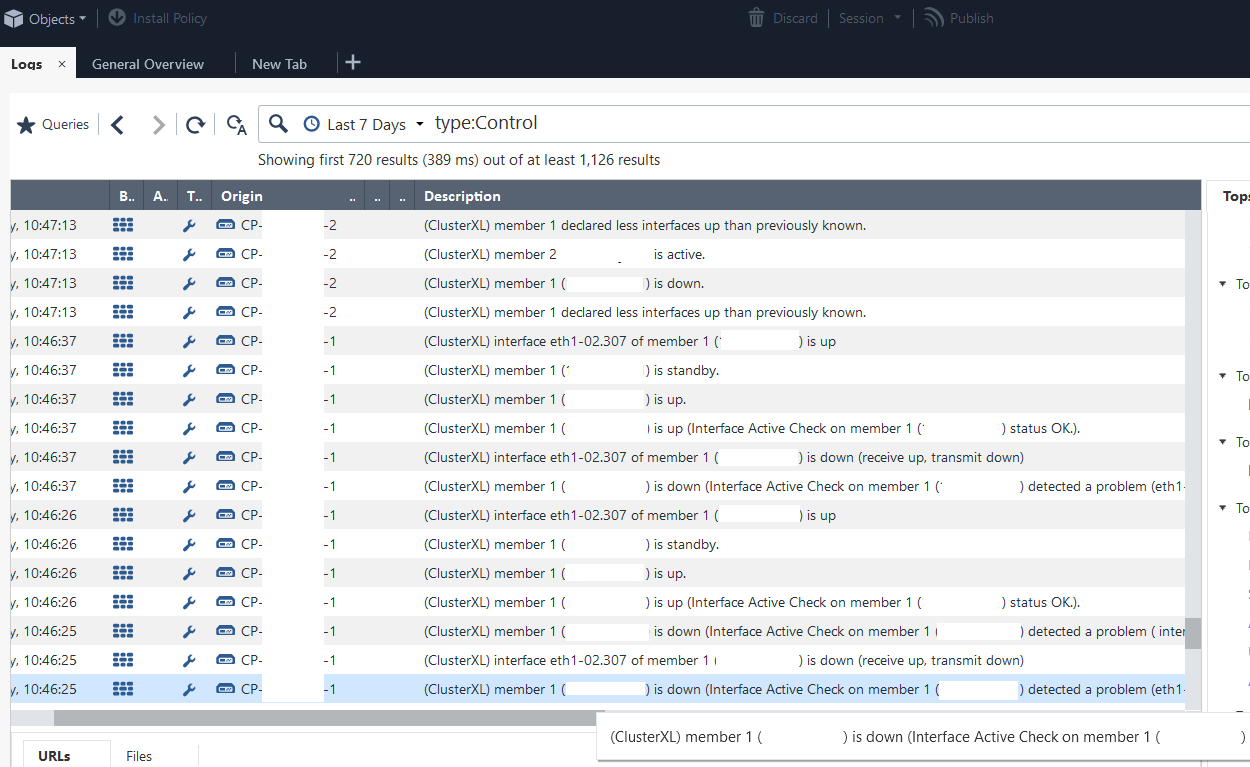This screenshot has width=1250, height=767.
Task: Click the Discard trash icon
Action: (756, 17)
